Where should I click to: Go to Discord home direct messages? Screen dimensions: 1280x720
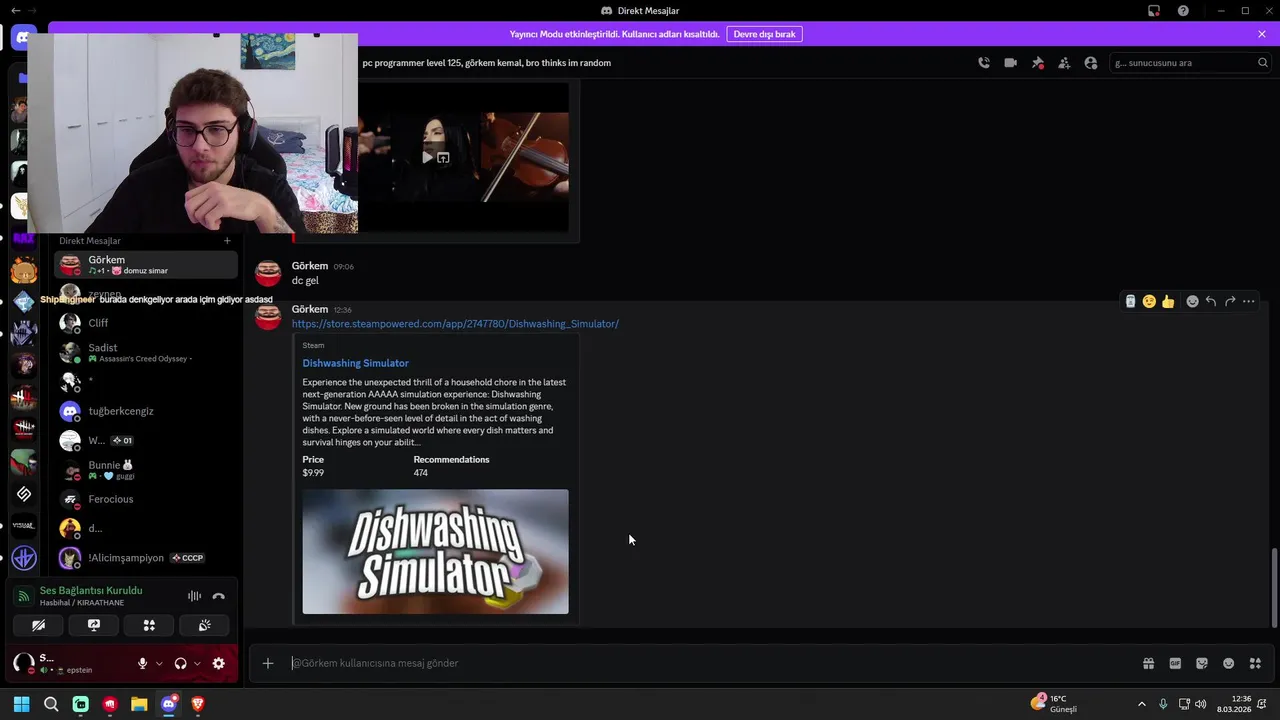tap(24, 39)
